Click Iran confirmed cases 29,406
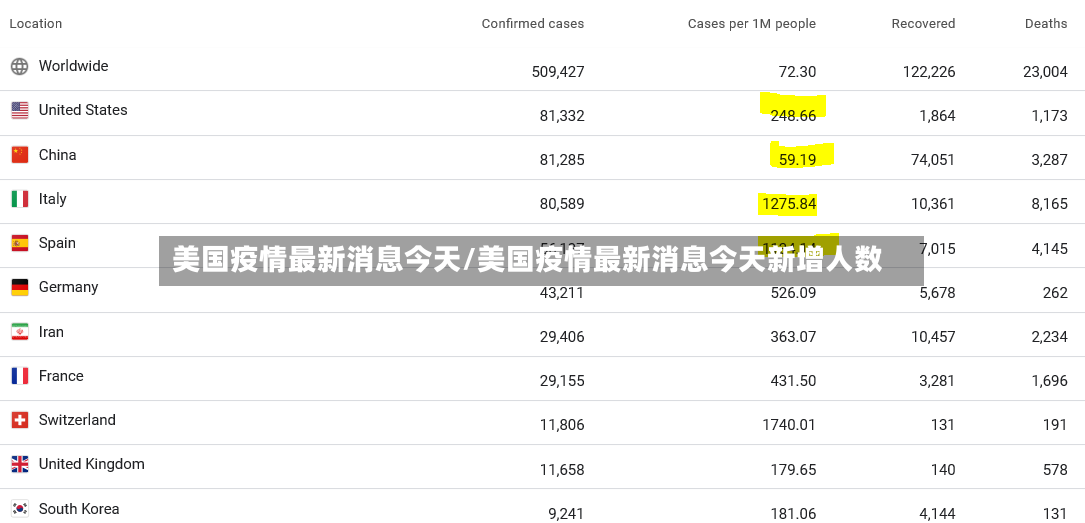 tap(562, 337)
